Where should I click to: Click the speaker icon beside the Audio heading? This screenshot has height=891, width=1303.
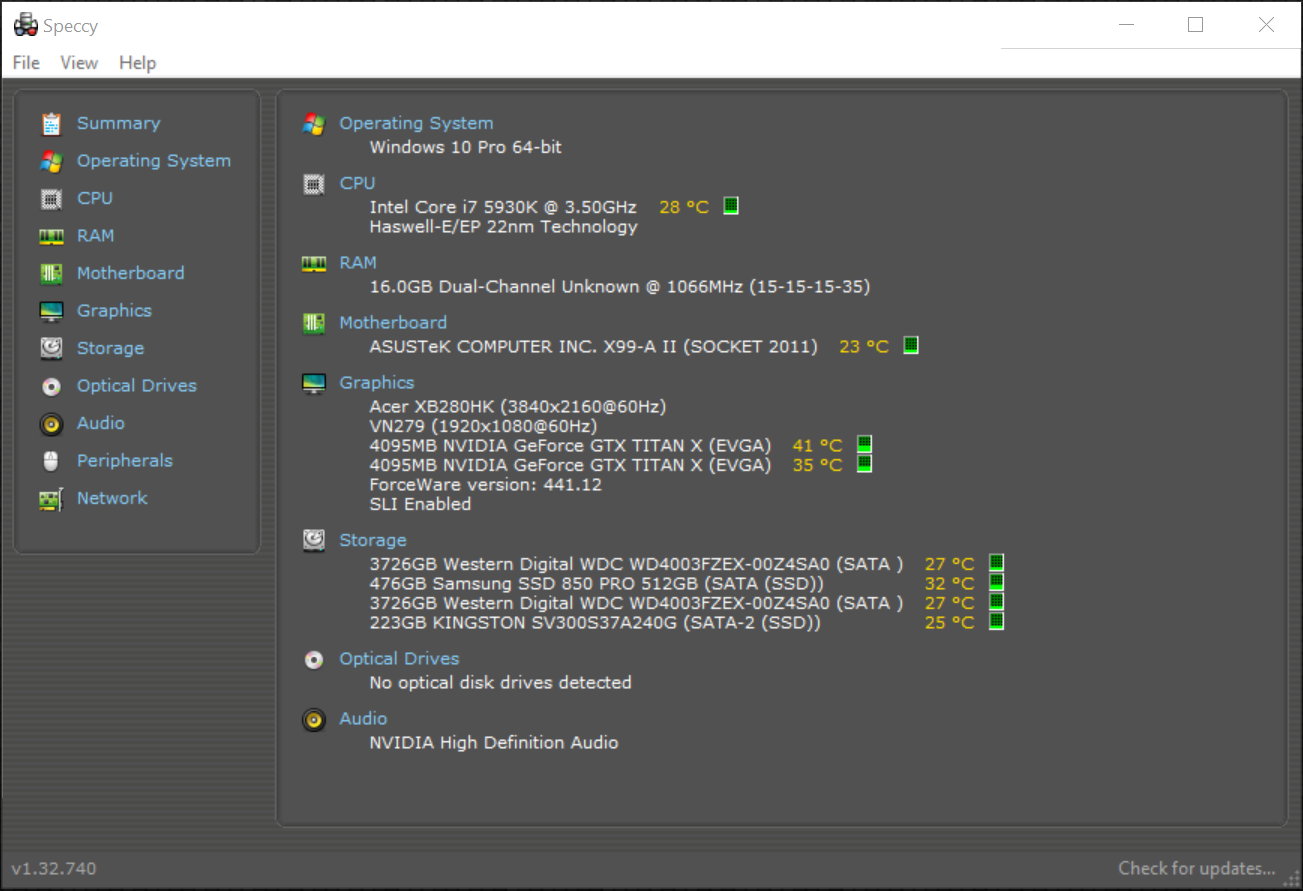tap(314, 719)
